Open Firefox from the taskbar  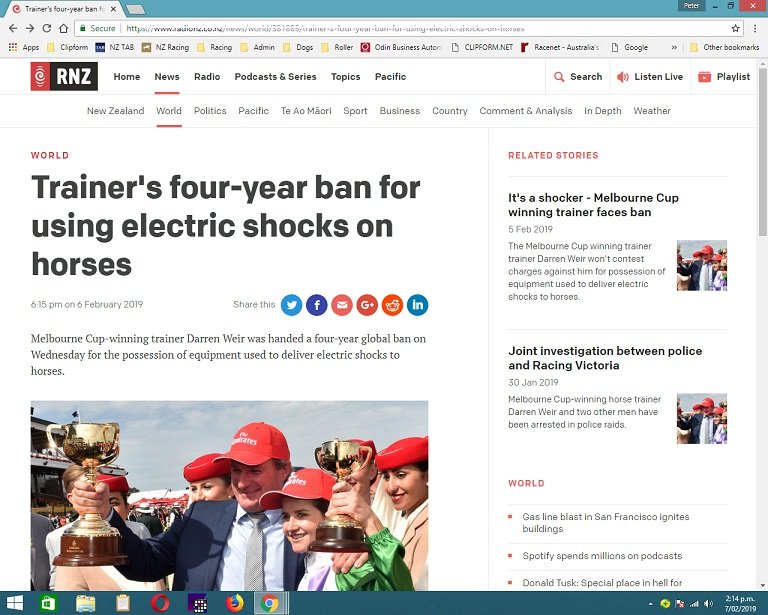(x=234, y=603)
